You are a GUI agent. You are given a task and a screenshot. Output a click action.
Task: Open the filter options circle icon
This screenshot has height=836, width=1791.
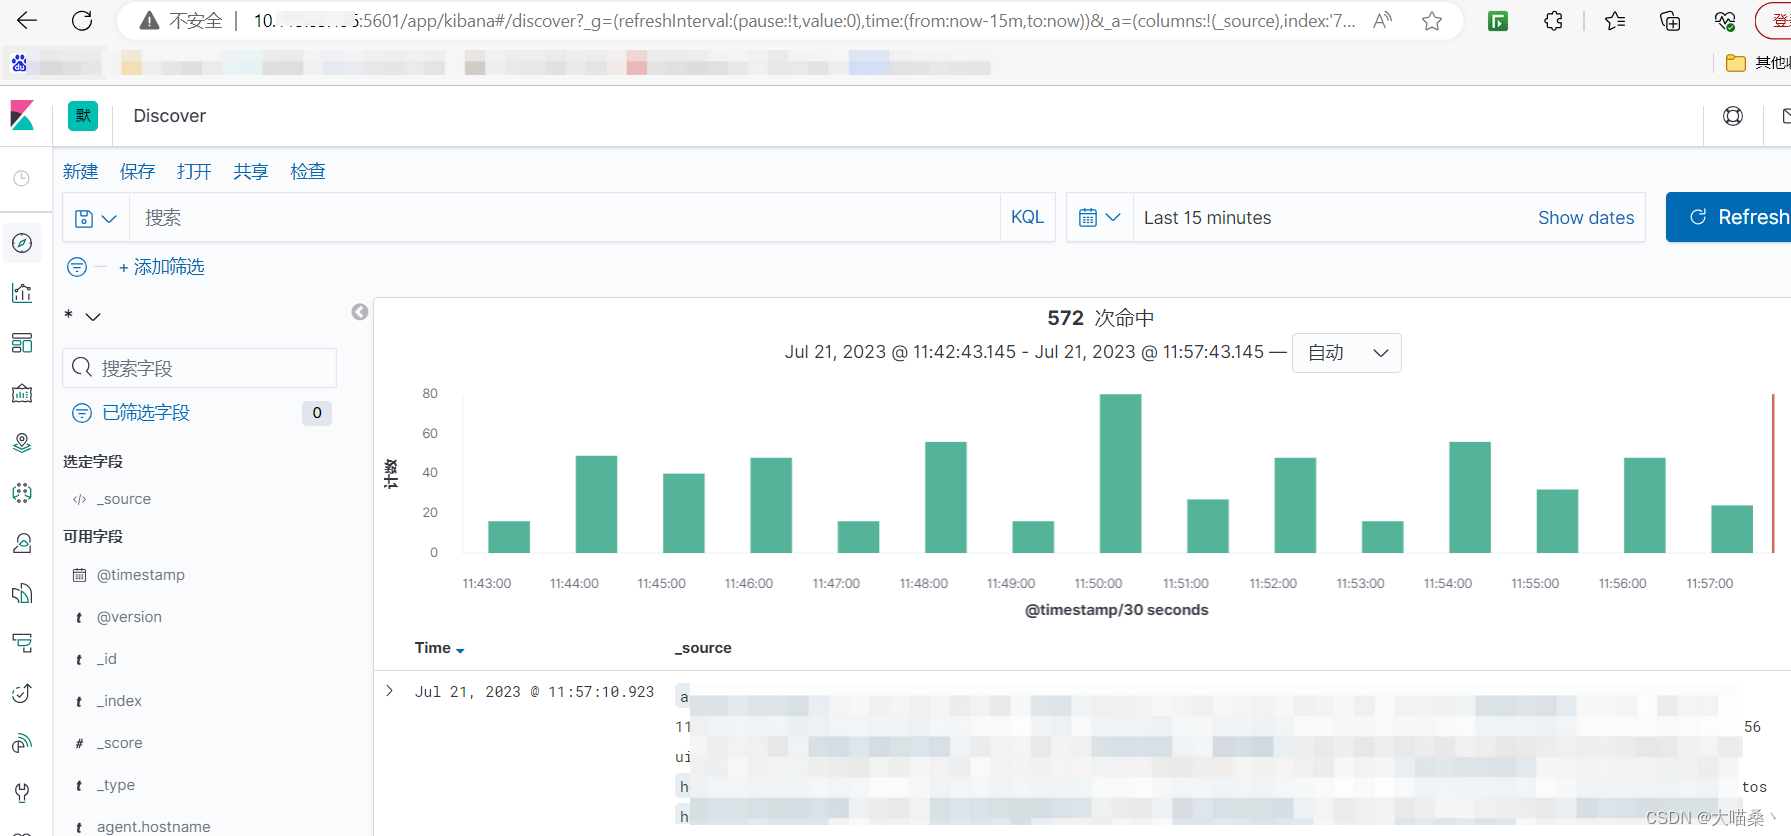coord(77,267)
